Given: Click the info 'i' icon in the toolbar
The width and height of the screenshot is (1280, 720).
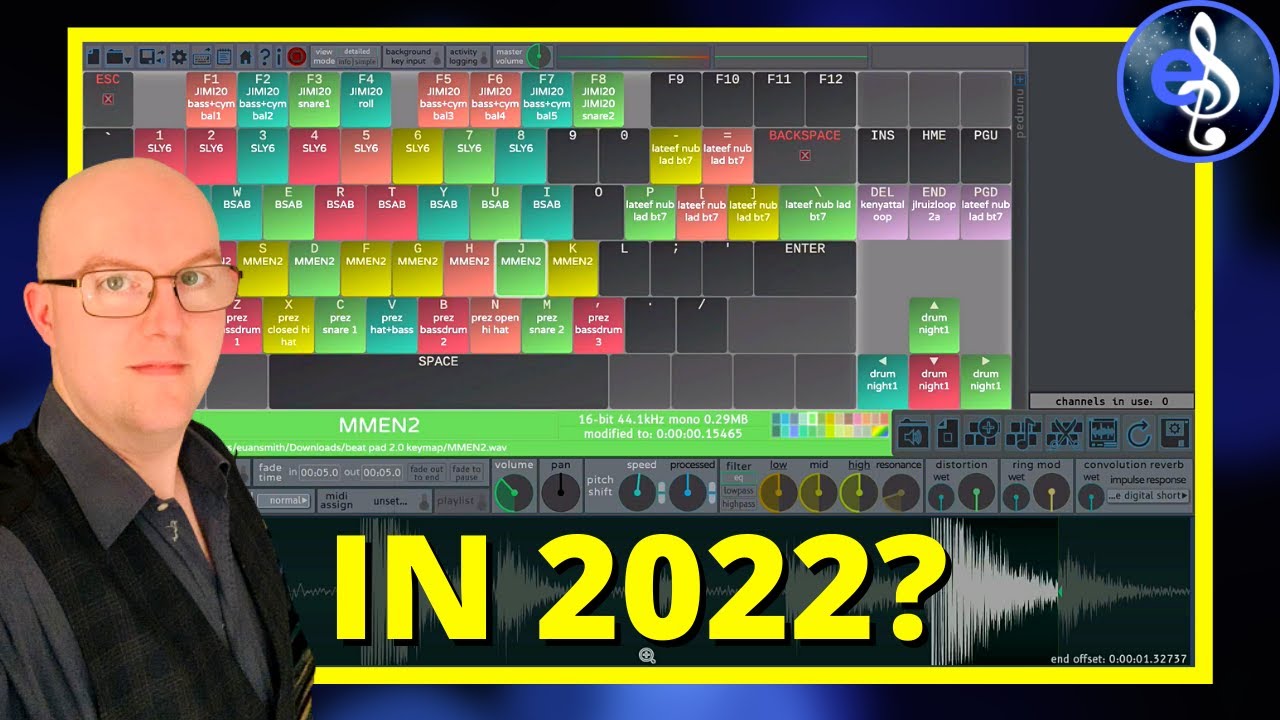Looking at the screenshot, I should (279, 57).
